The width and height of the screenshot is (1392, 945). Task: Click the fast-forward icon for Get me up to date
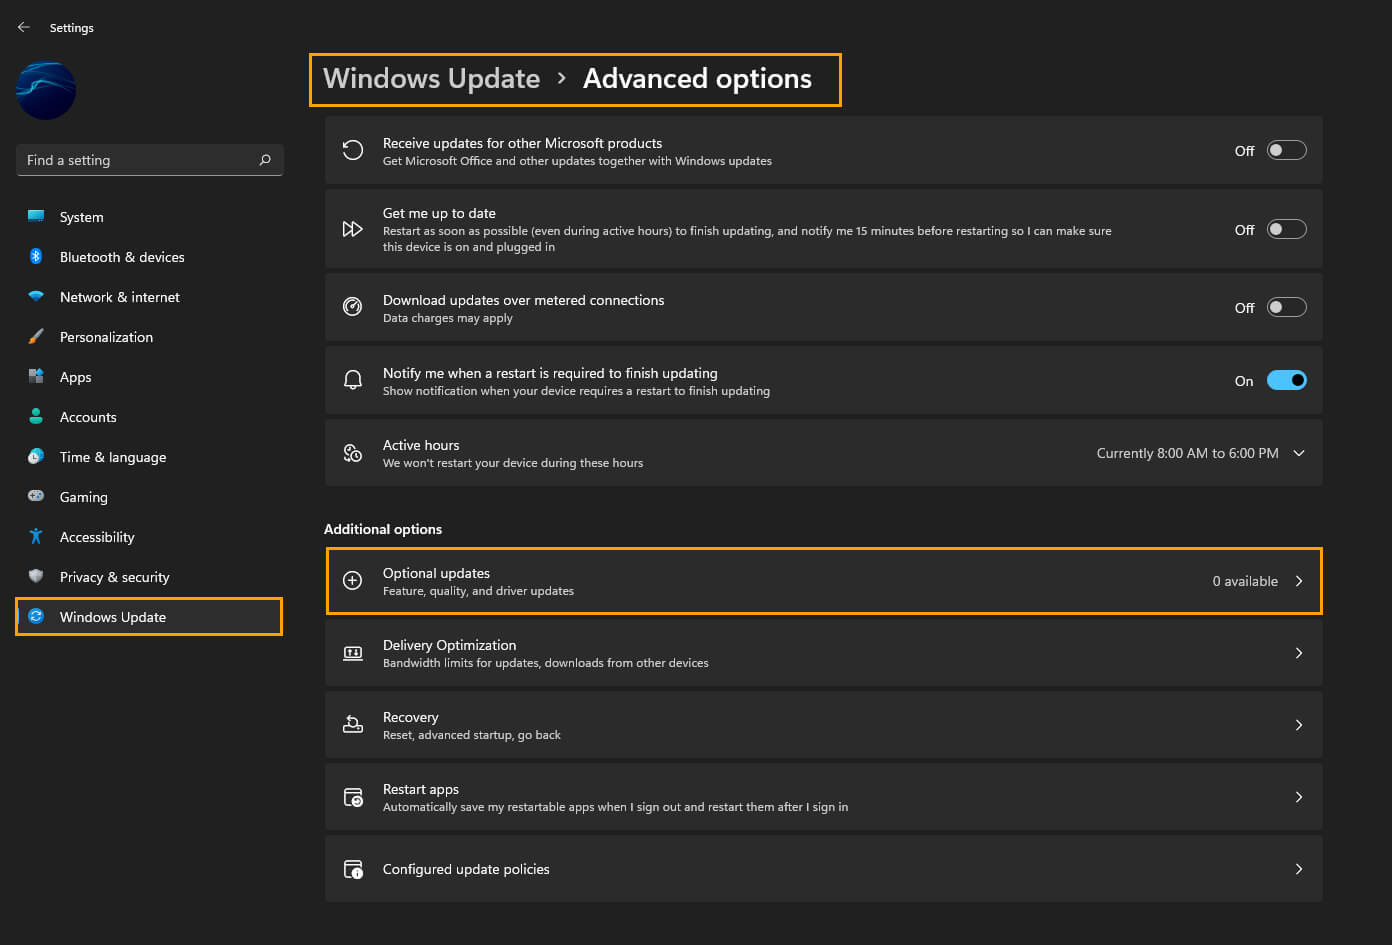pyautogui.click(x=353, y=229)
